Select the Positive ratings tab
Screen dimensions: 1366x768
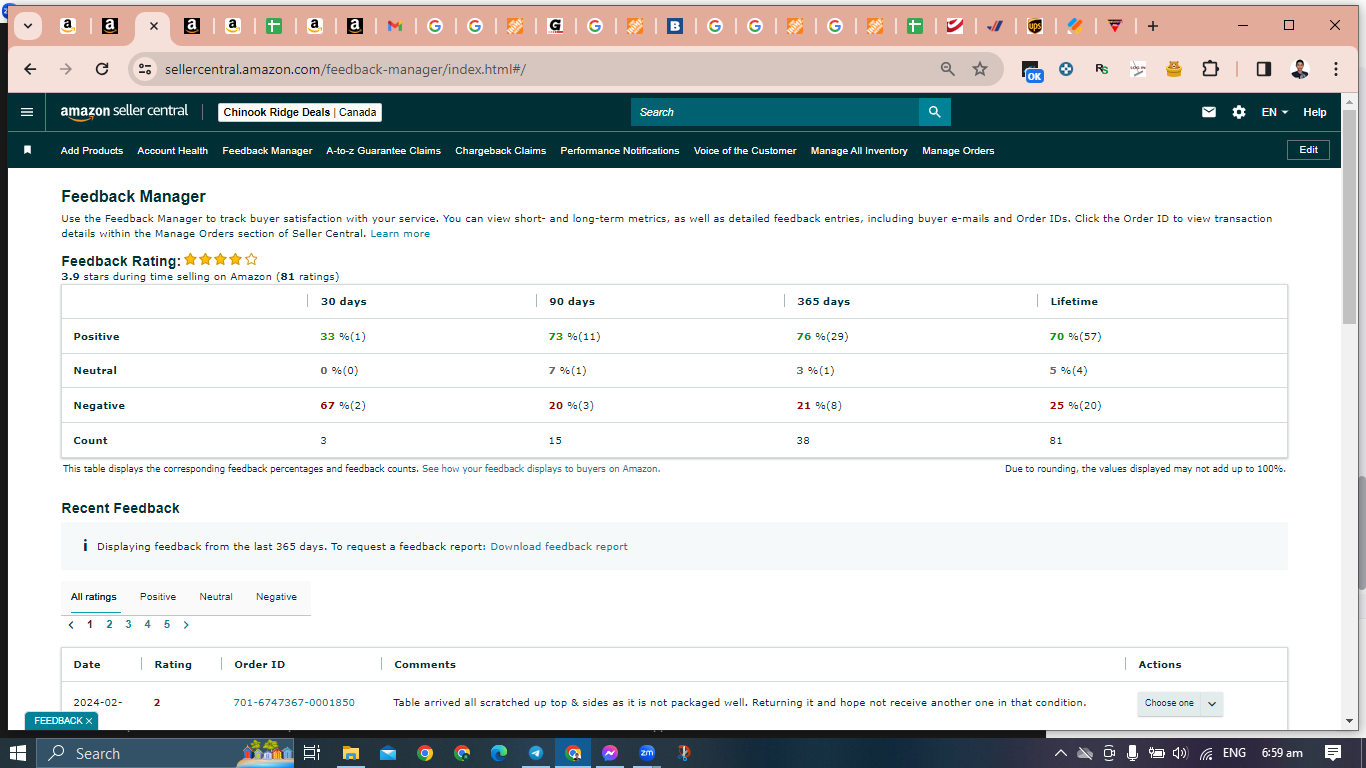[158, 597]
